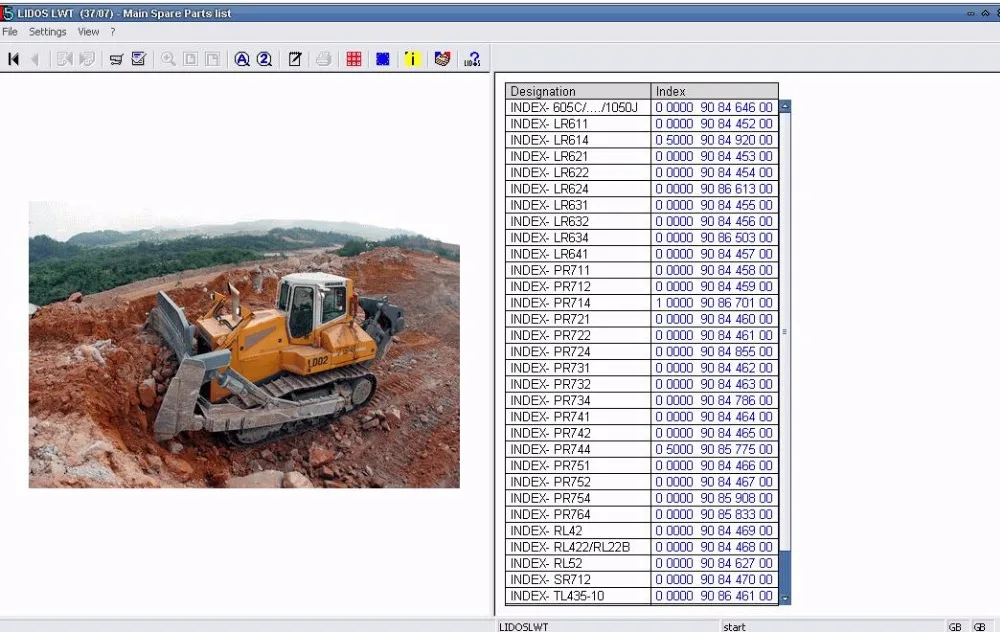The width and height of the screenshot is (1000, 632).
Task: Select row INDEX- LR614
Action: point(642,140)
